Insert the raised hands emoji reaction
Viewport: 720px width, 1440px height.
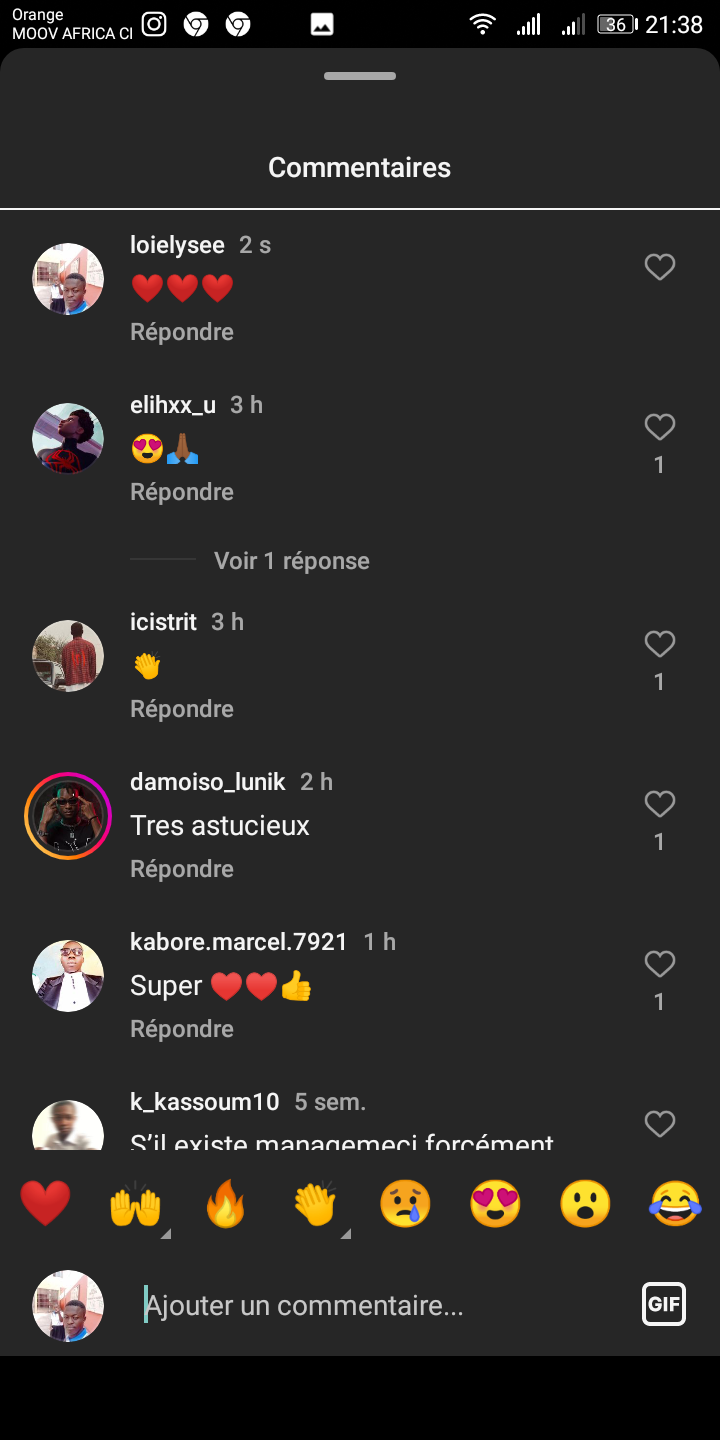[x=135, y=1203]
